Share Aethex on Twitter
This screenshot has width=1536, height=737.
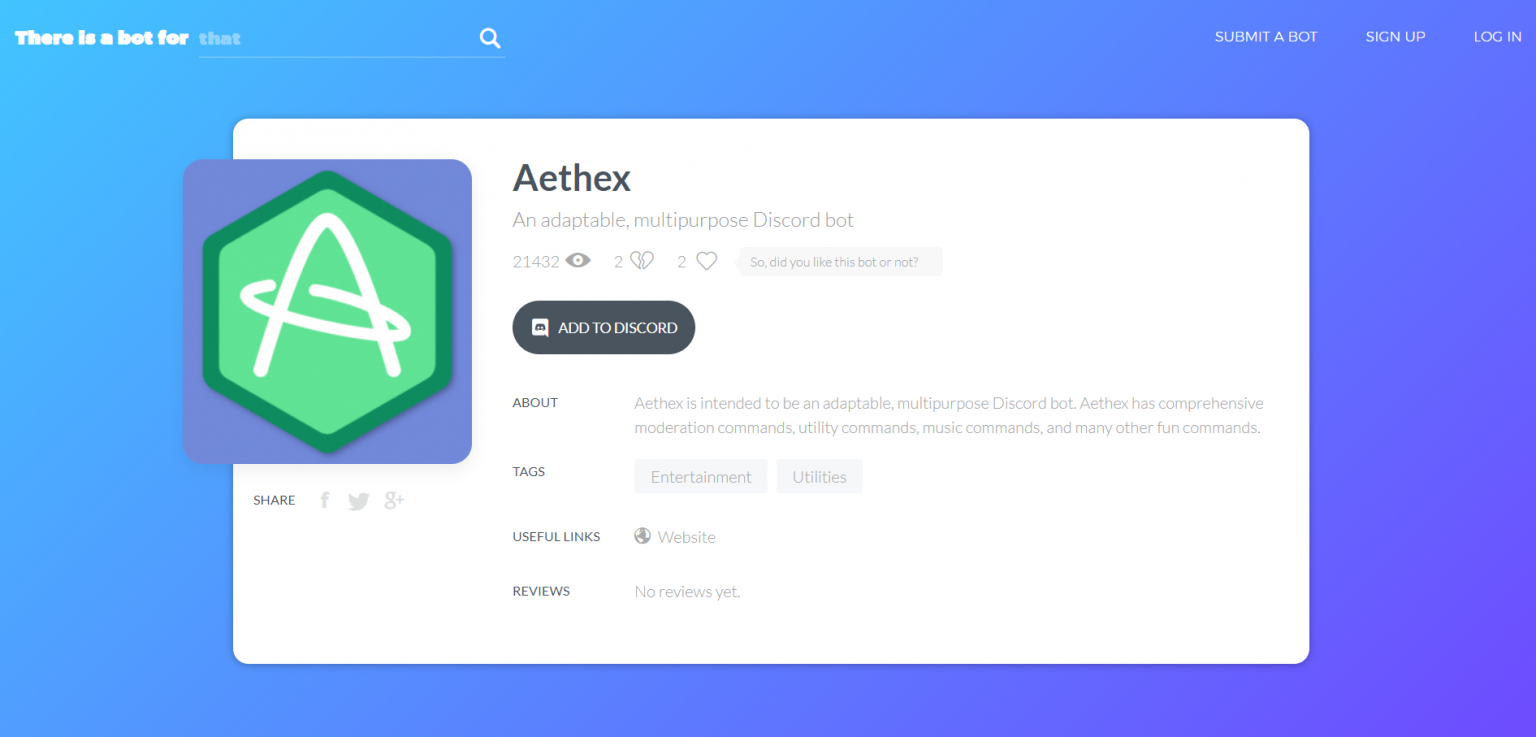tap(358, 500)
